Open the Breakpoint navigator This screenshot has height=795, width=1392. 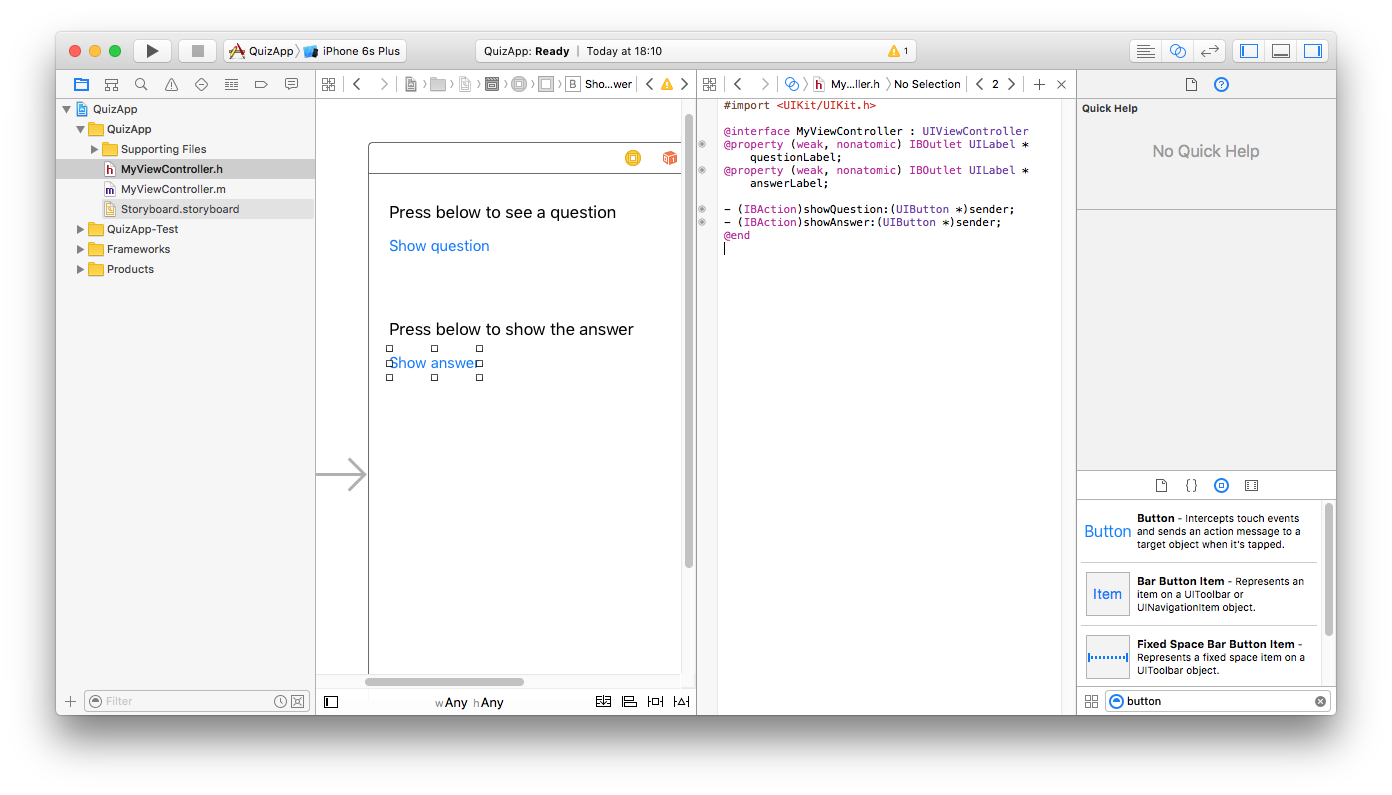pos(261,85)
